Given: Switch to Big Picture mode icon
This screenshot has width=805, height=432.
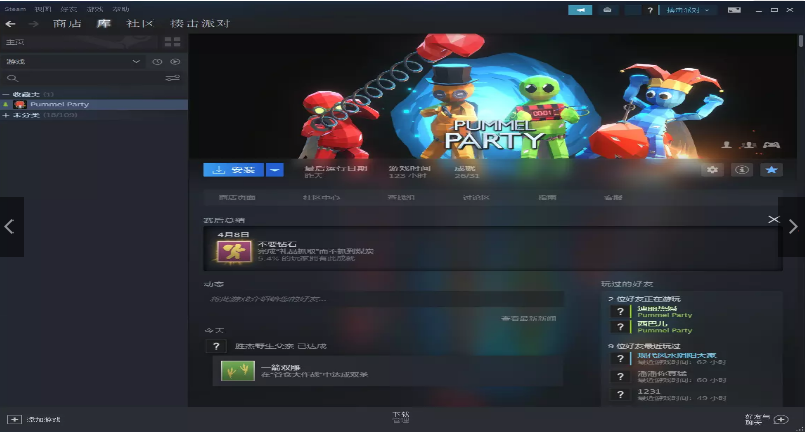Looking at the screenshot, I should [734, 10].
